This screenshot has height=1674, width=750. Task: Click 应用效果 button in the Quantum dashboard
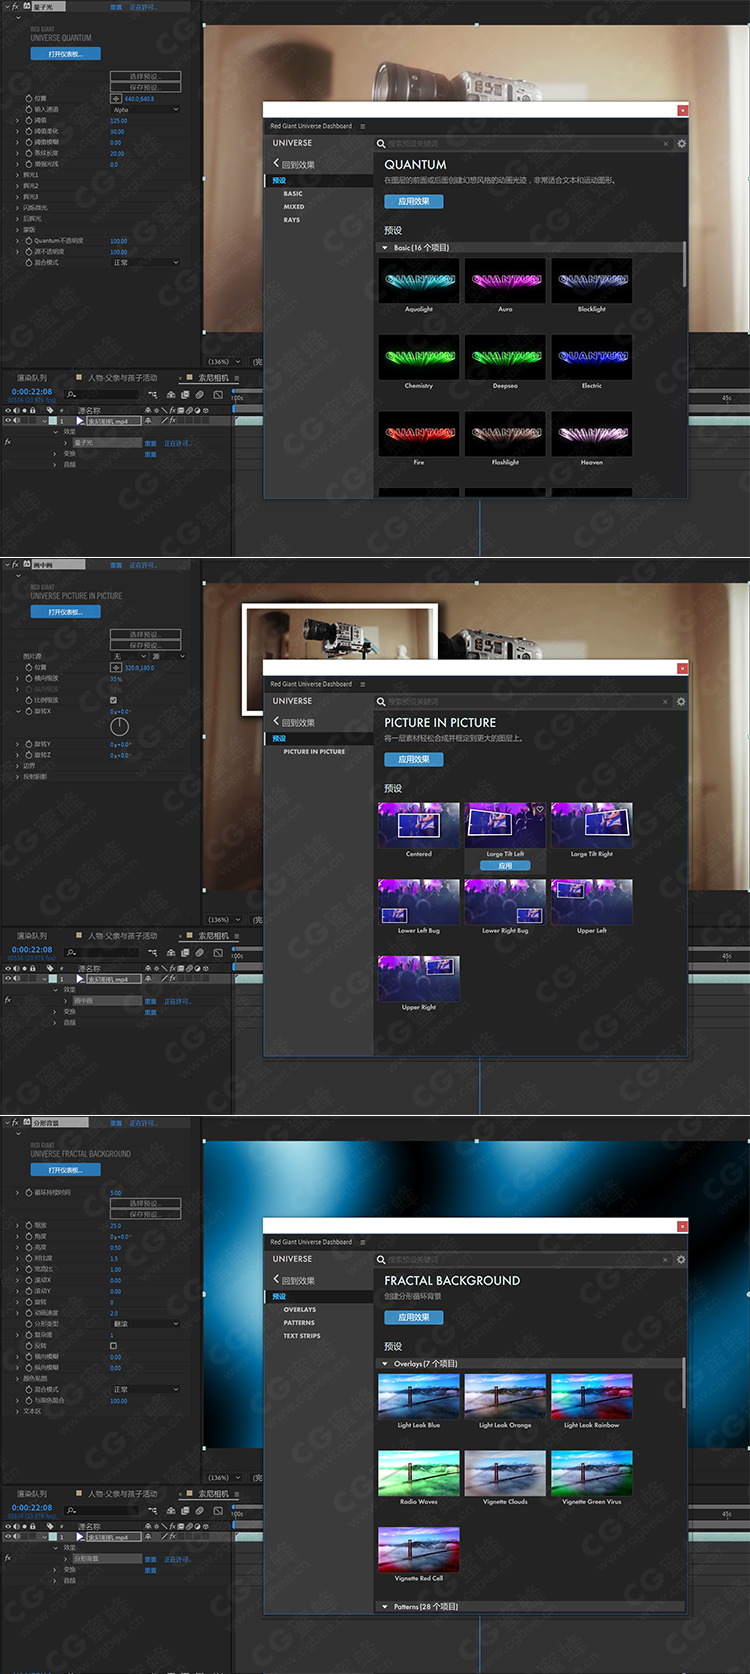coord(414,201)
